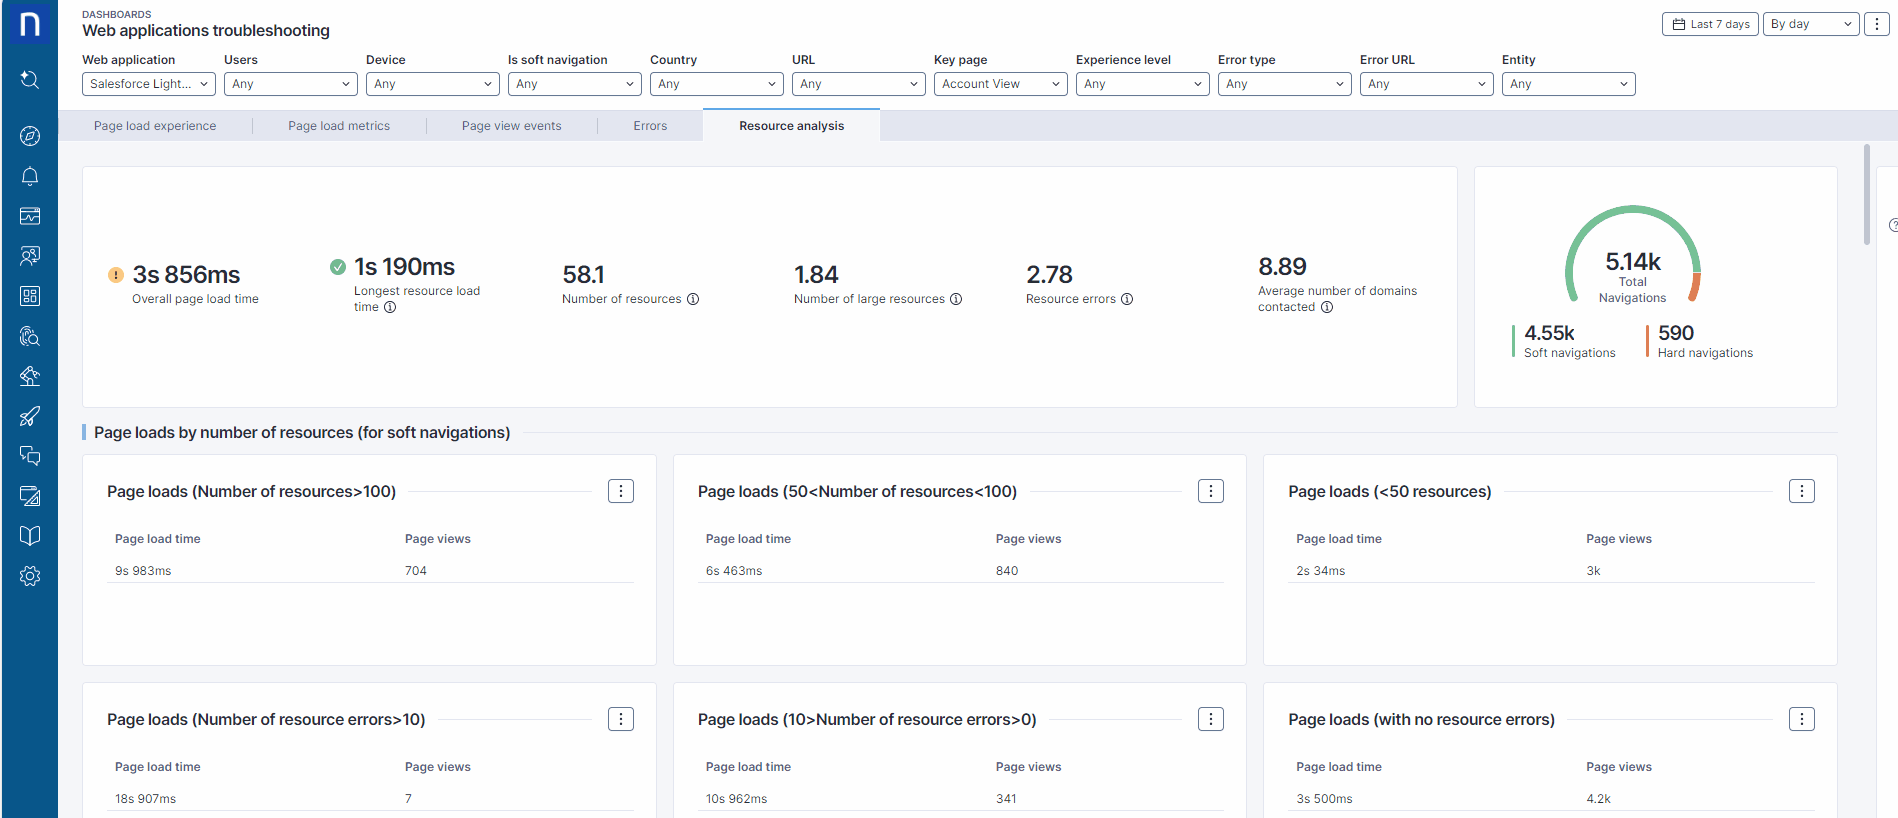Open the robotic arm automation icon
Screen dimensions: 1898x818
30,376
